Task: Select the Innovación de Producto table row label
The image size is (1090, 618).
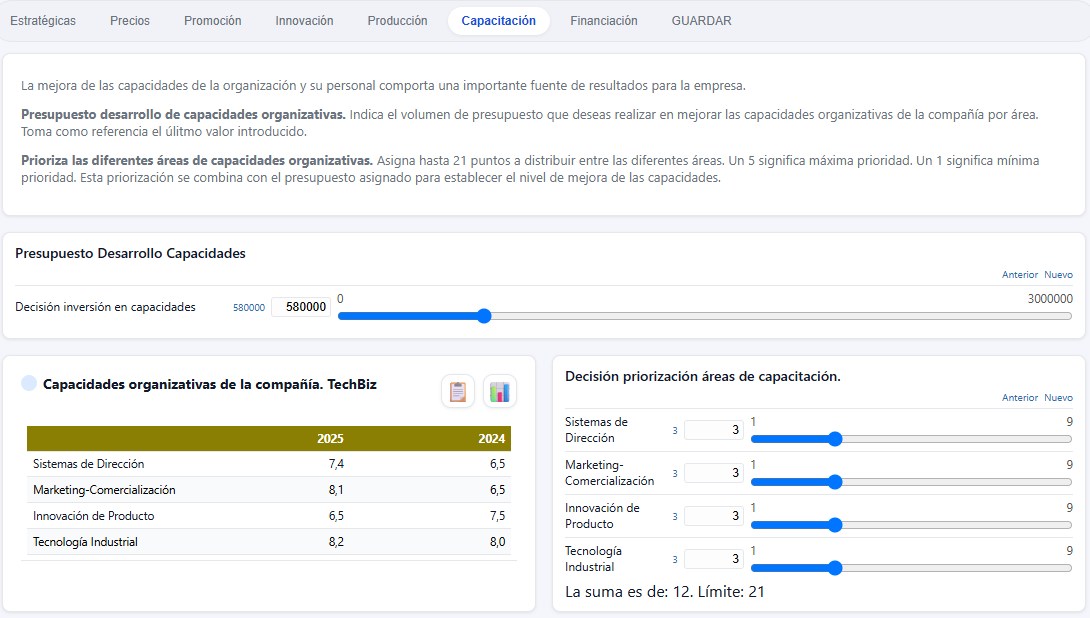Action: [x=93, y=516]
